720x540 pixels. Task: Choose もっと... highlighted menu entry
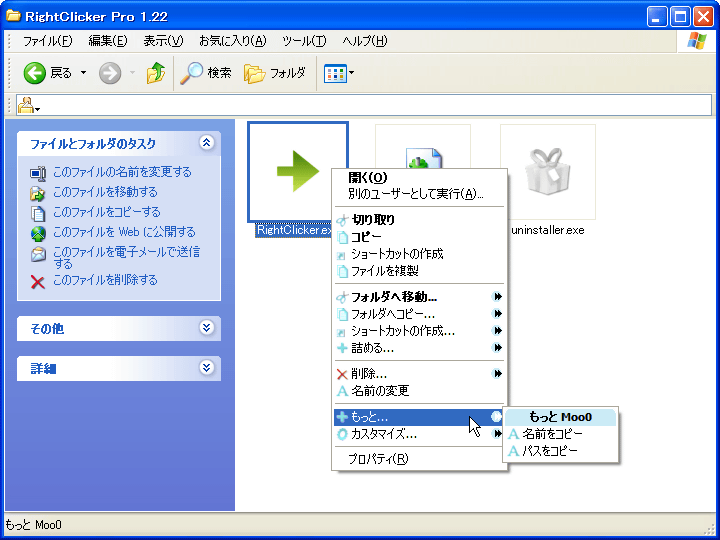[419, 417]
